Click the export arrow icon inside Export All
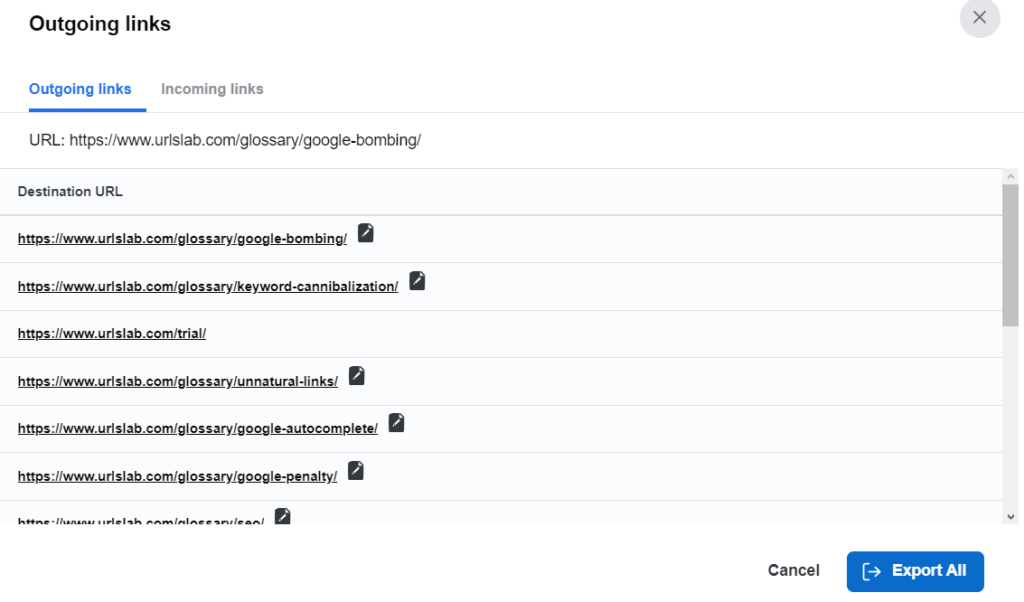Image resolution: width=1024 pixels, height=602 pixels. [872, 571]
